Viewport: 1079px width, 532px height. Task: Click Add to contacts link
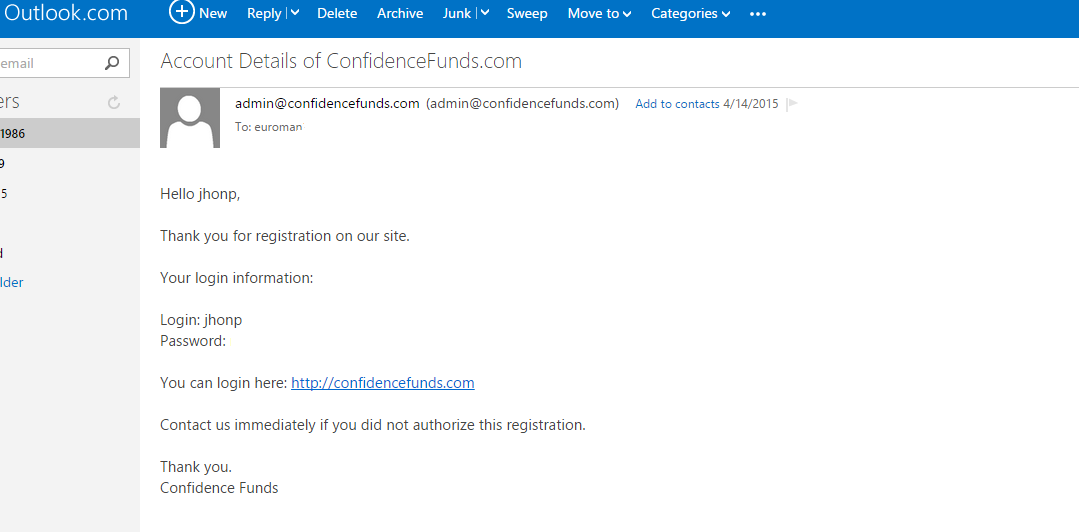pyautogui.click(x=677, y=104)
